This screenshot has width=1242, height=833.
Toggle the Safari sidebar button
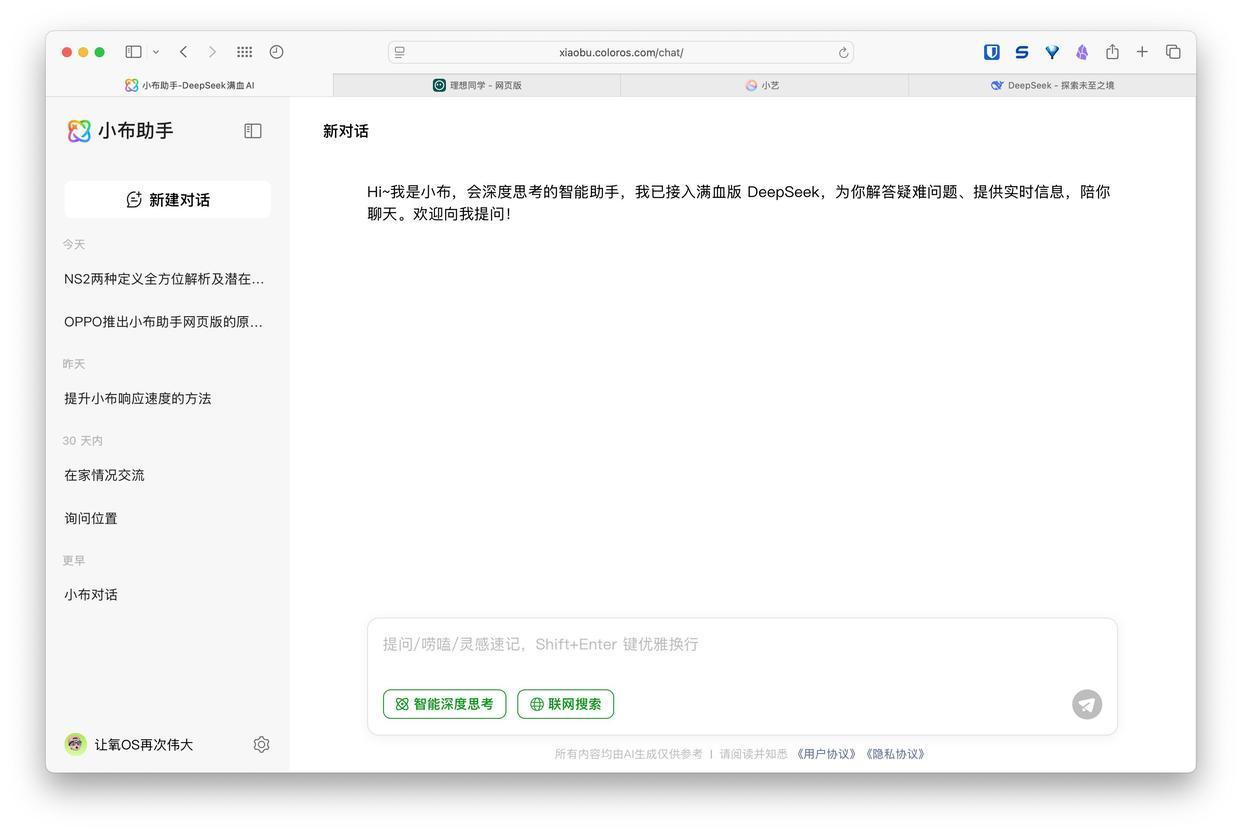click(133, 51)
